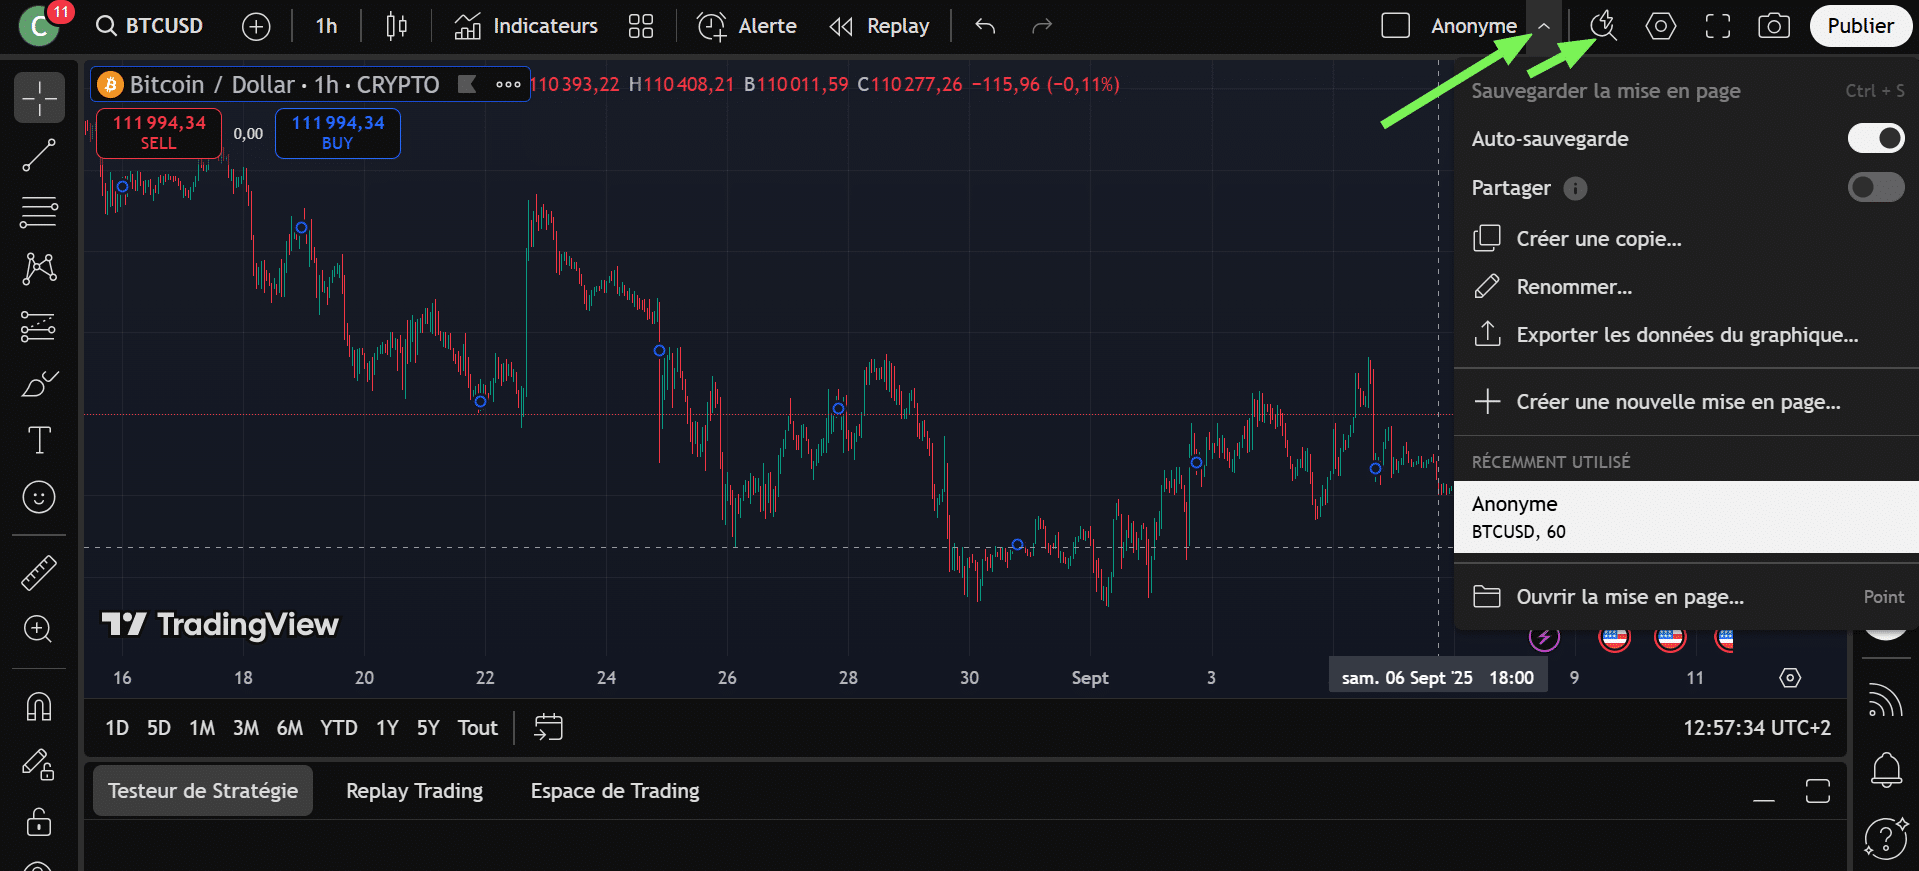Type in the BTCUSD symbol search field

pos(150,26)
